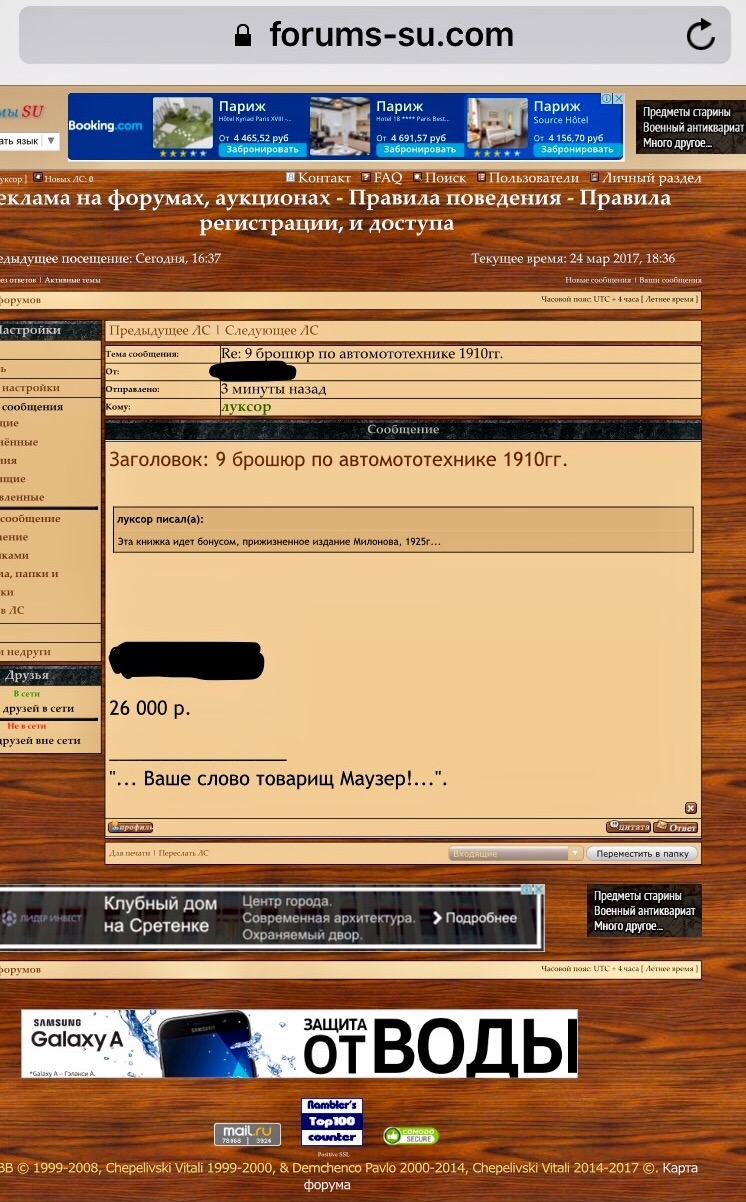Click the Профиль button under the message
This screenshot has width=746, height=1202.
tap(131, 827)
